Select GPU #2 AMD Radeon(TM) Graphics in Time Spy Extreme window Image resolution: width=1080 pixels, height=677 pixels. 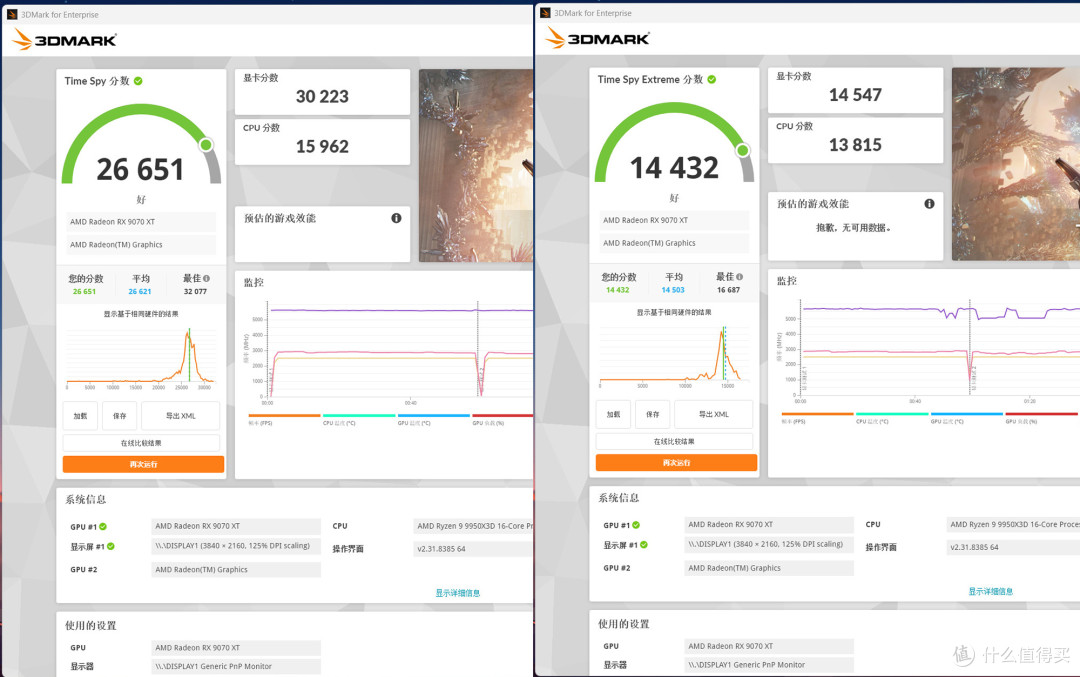coord(769,568)
